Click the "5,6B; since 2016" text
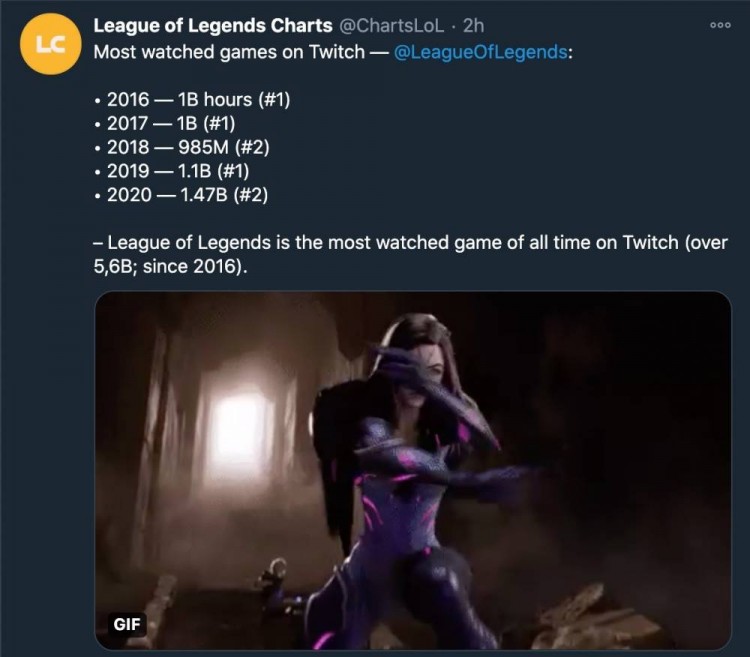The height and width of the screenshot is (657, 750). pos(168,268)
